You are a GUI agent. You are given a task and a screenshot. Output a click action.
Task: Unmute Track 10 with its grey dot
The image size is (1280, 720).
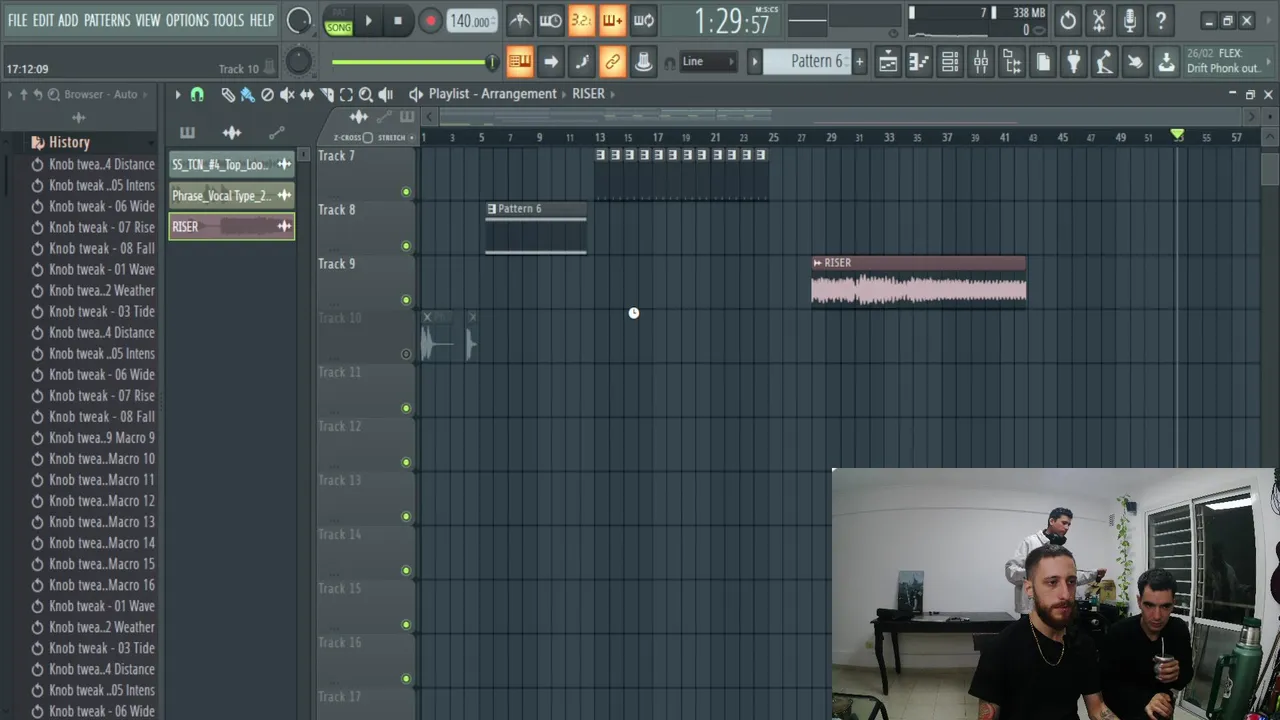coord(406,354)
